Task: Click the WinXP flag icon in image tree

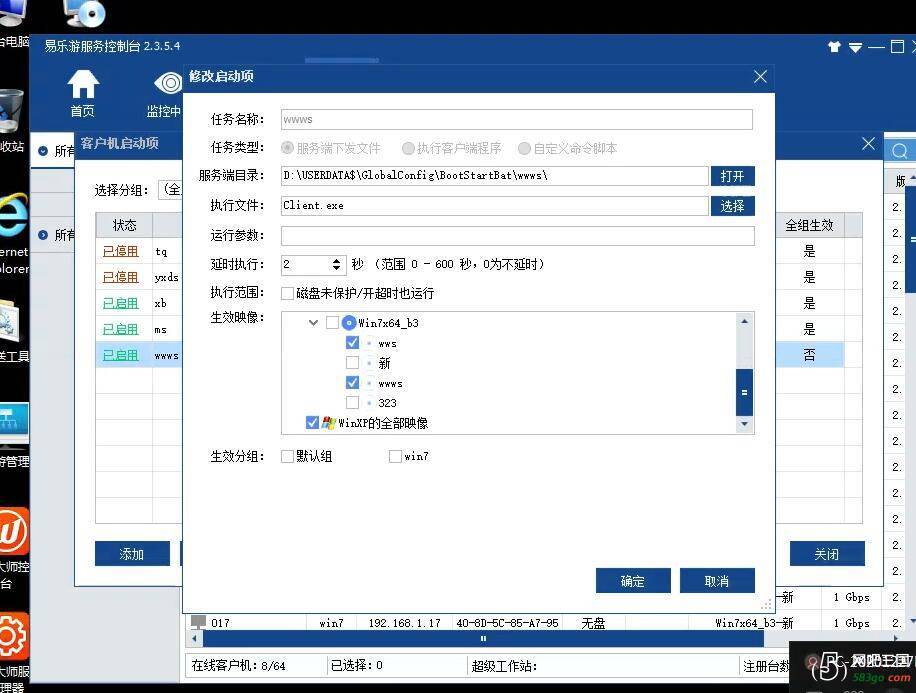Action: point(328,422)
